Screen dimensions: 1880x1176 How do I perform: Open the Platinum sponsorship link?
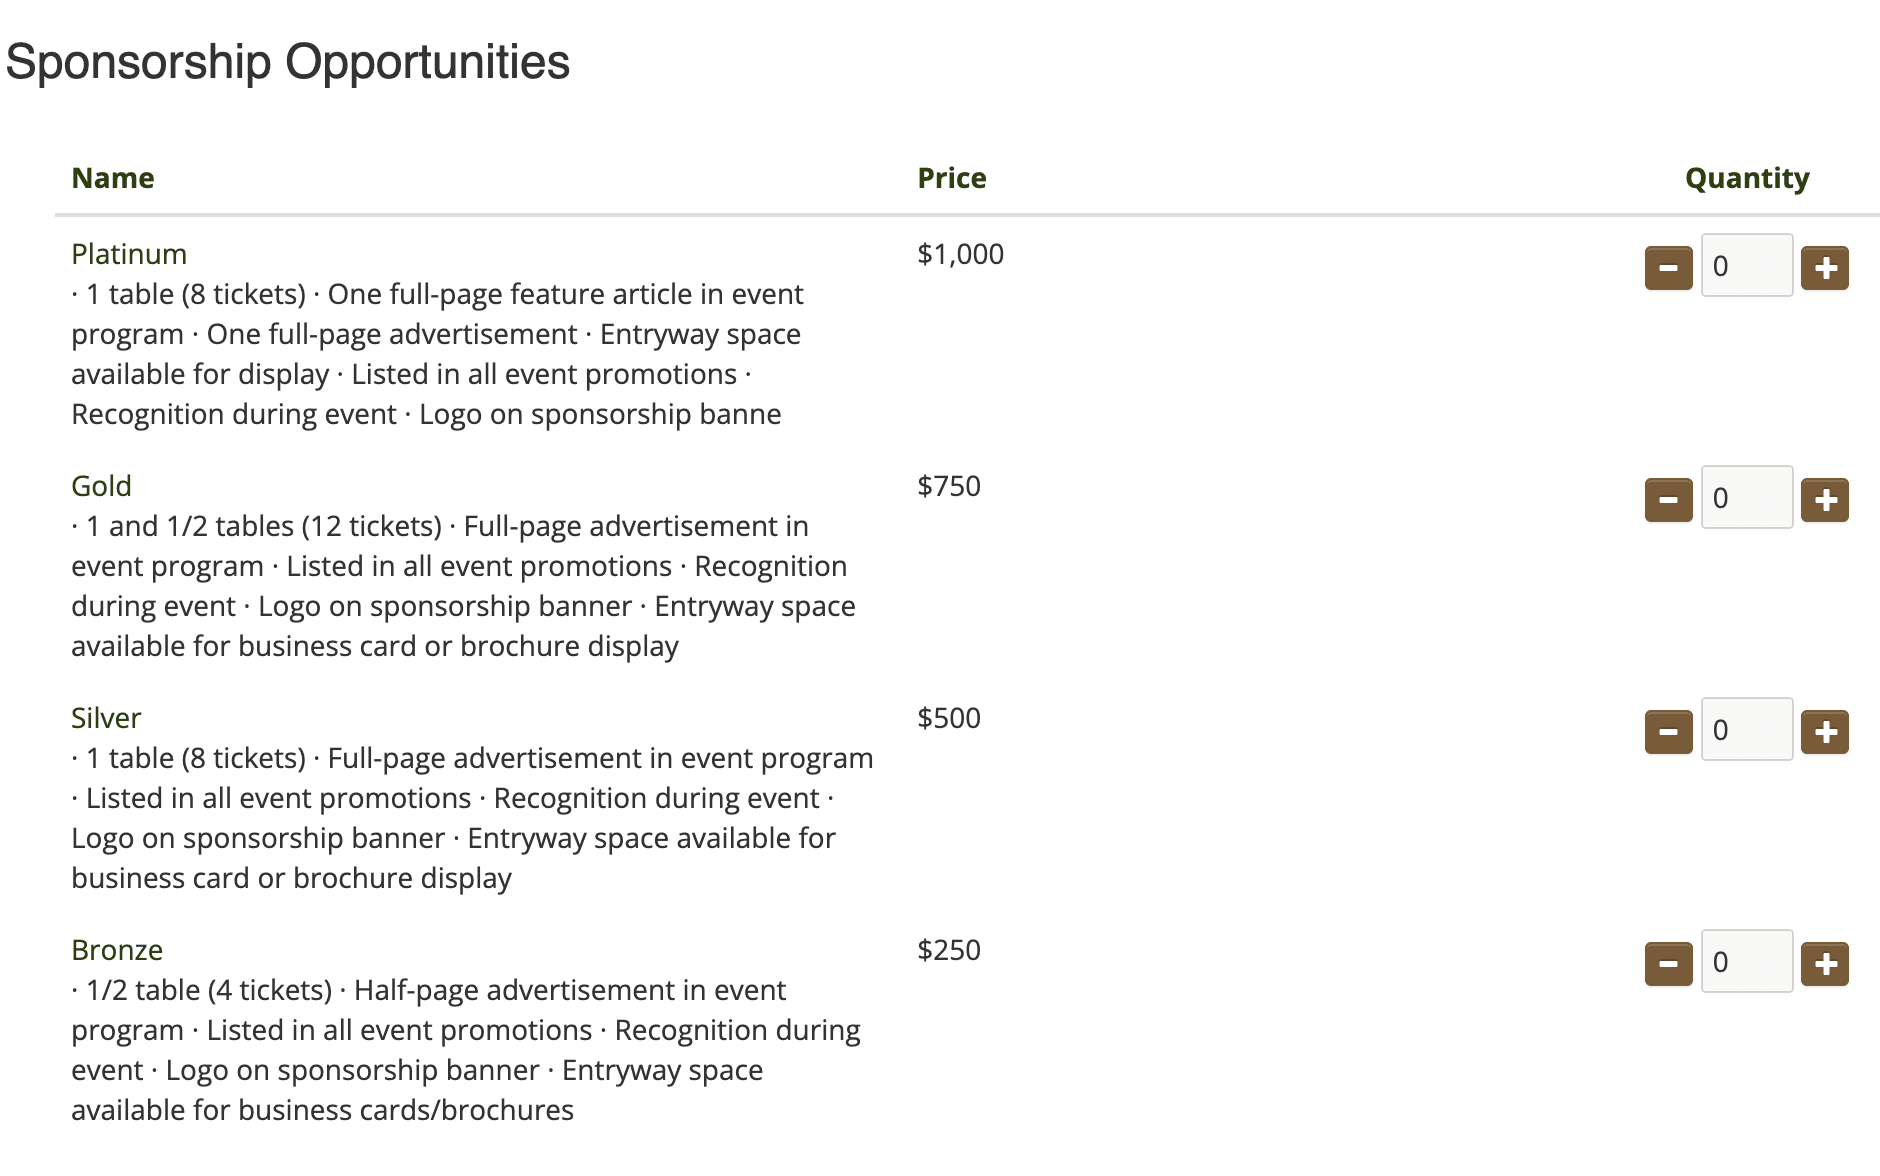point(129,254)
